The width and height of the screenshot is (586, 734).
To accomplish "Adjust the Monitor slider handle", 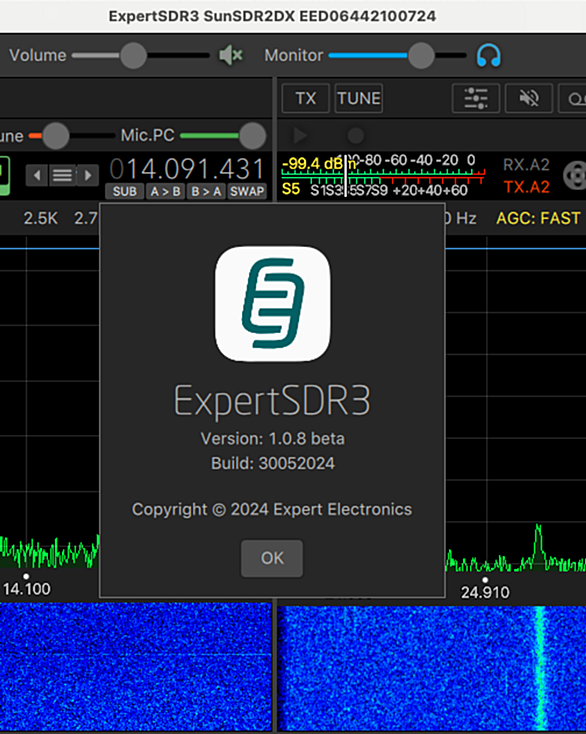I will (421, 55).
